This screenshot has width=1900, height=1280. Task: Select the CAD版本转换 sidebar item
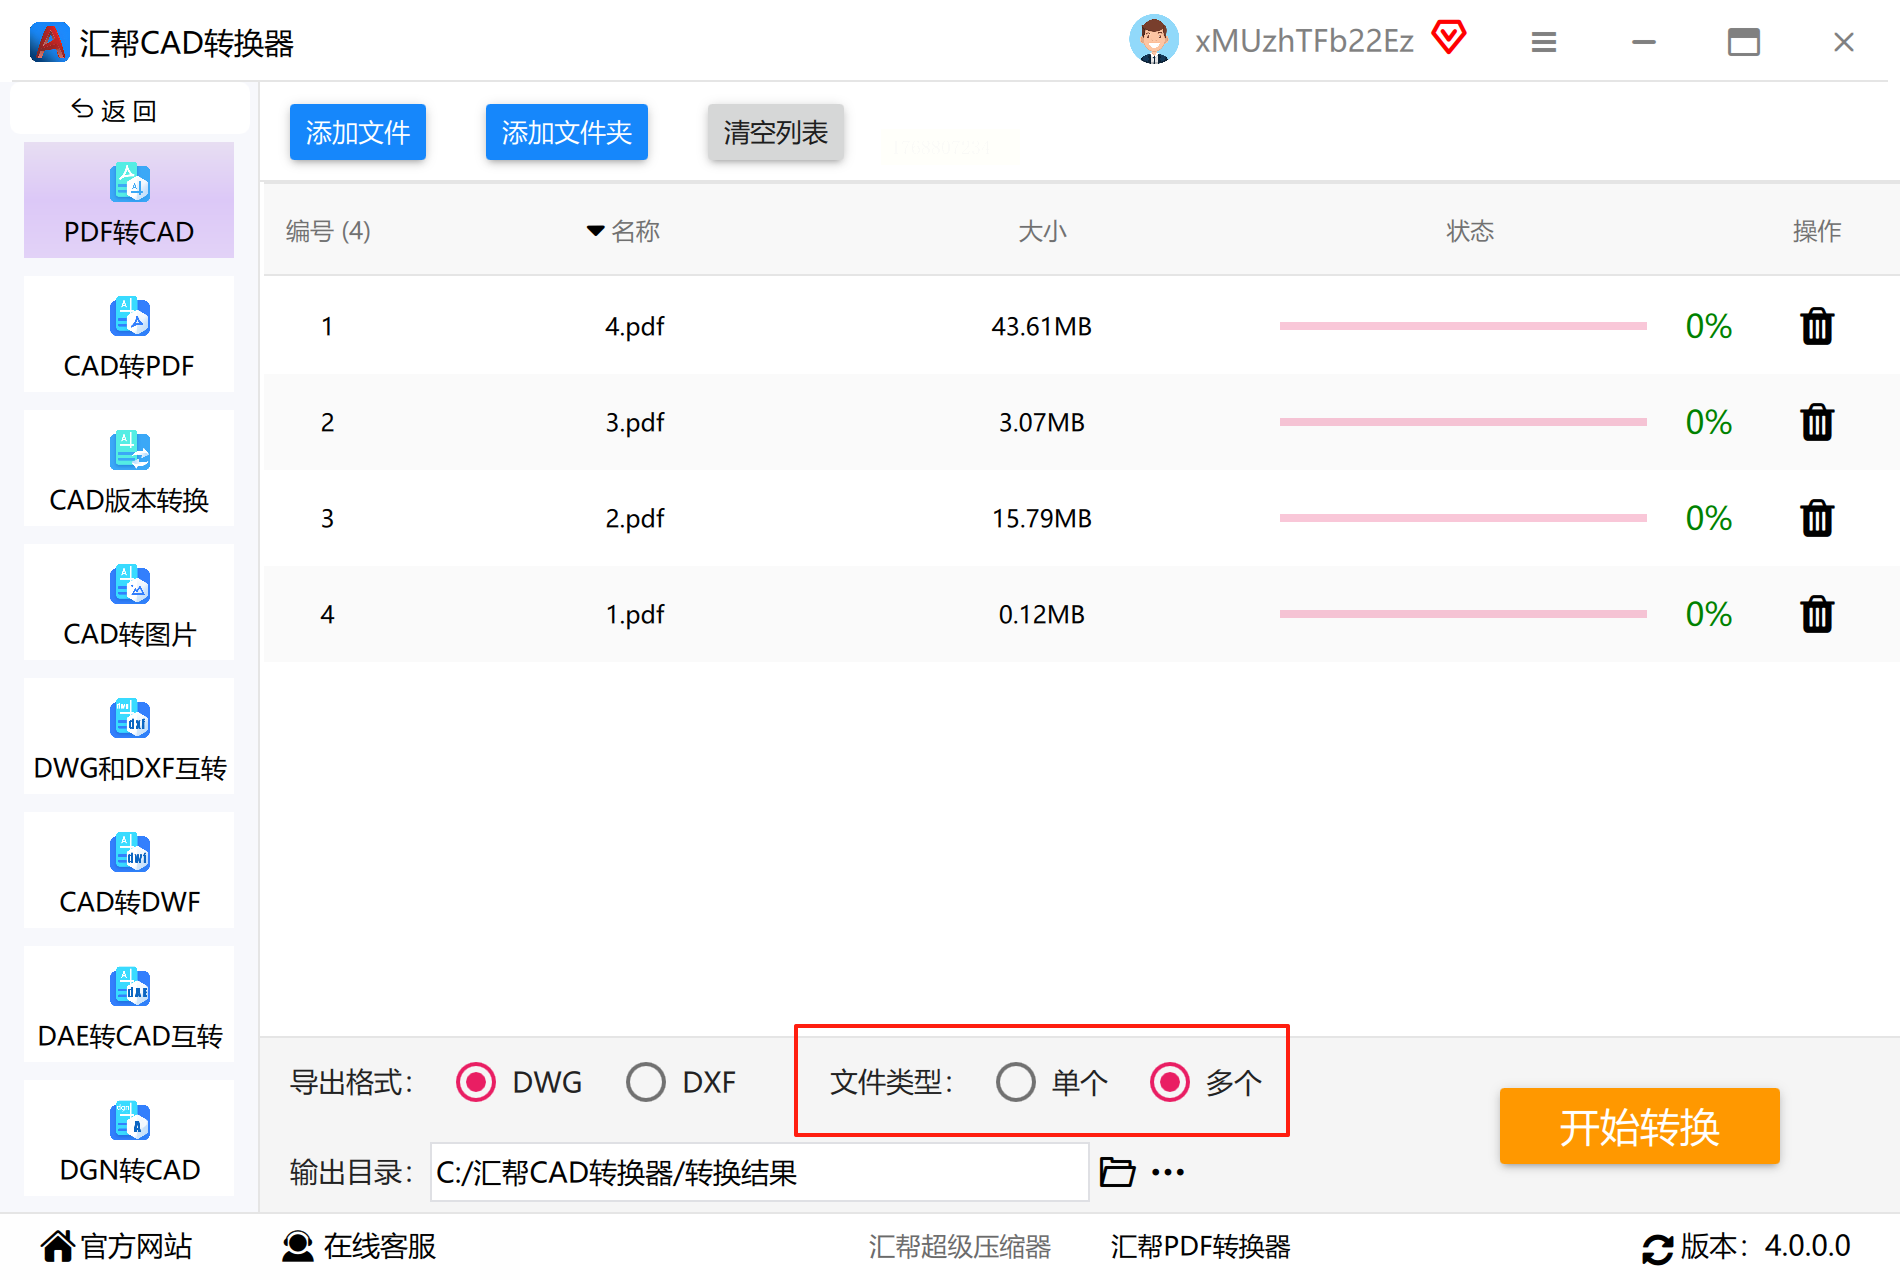(129, 468)
